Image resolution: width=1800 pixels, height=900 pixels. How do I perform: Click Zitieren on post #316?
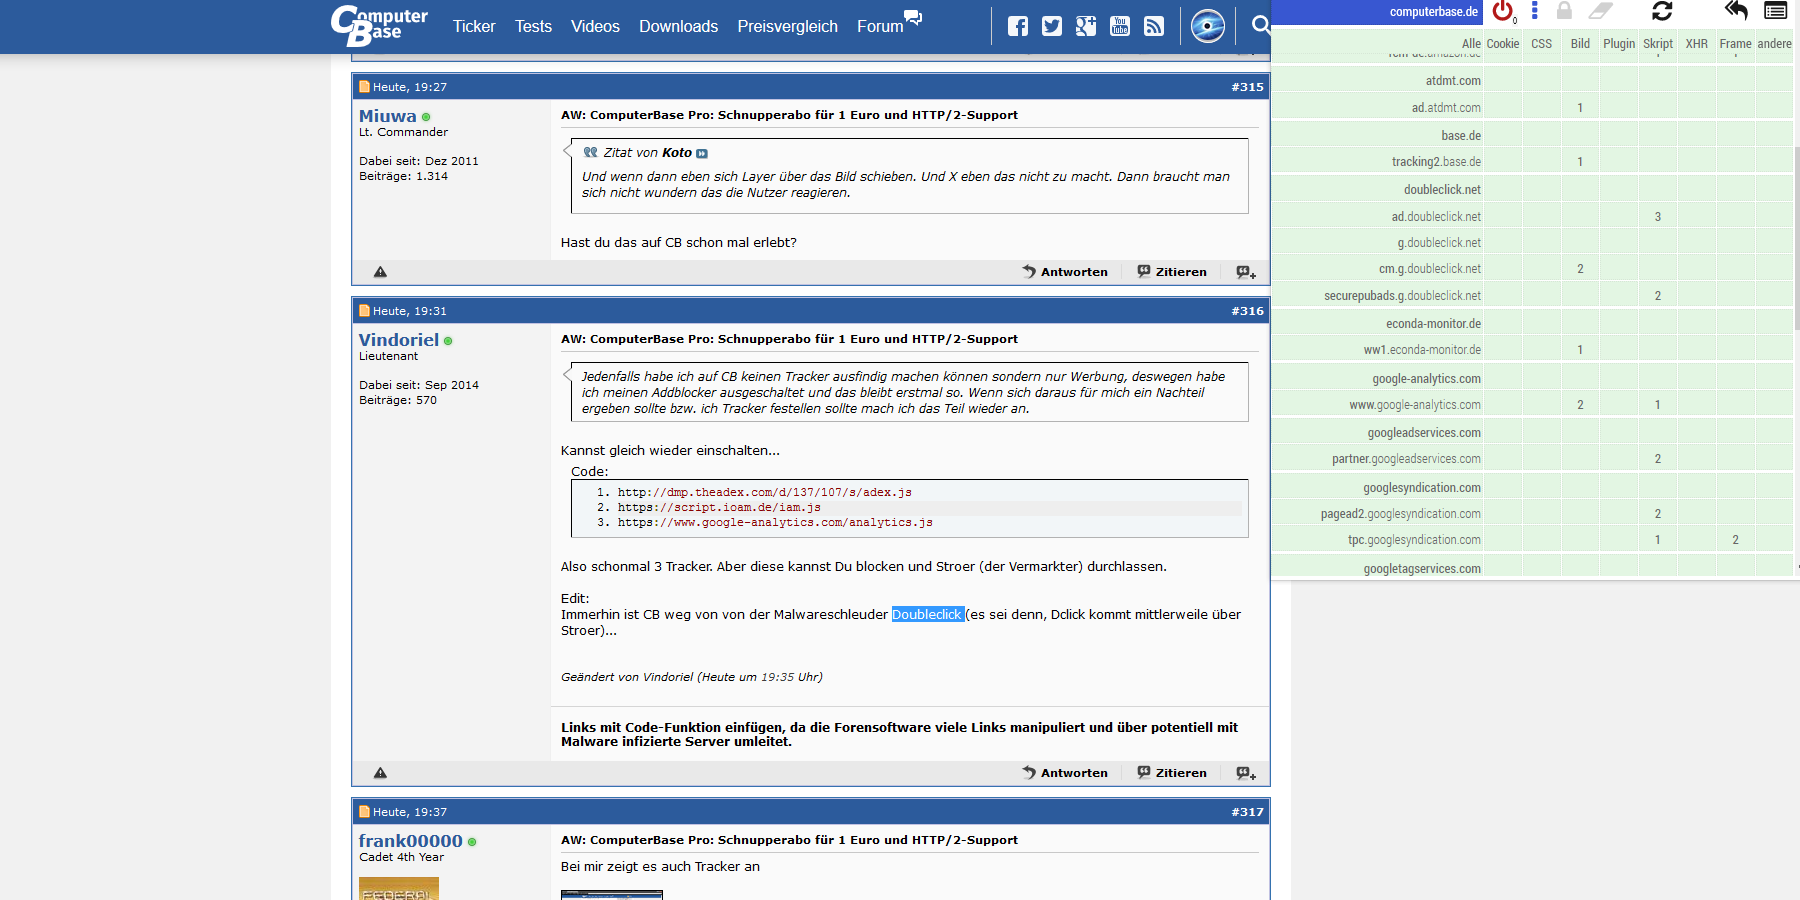click(x=1172, y=773)
